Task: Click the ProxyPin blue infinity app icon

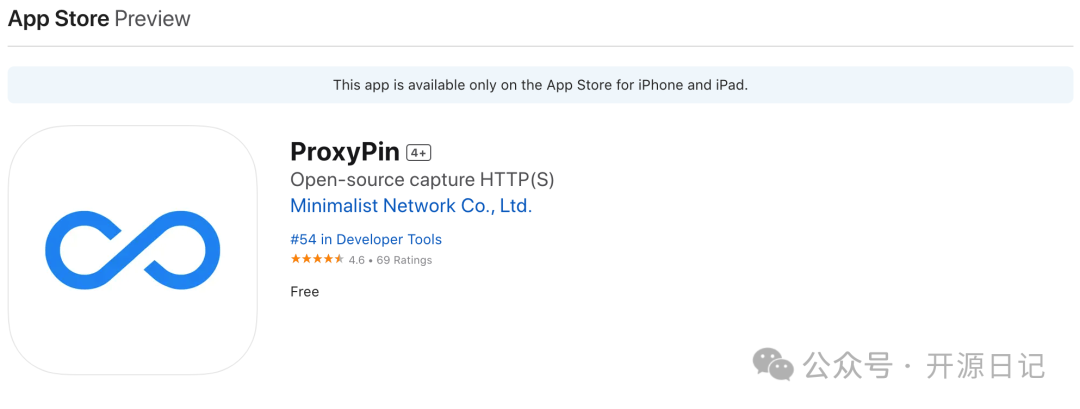Action: click(x=133, y=250)
